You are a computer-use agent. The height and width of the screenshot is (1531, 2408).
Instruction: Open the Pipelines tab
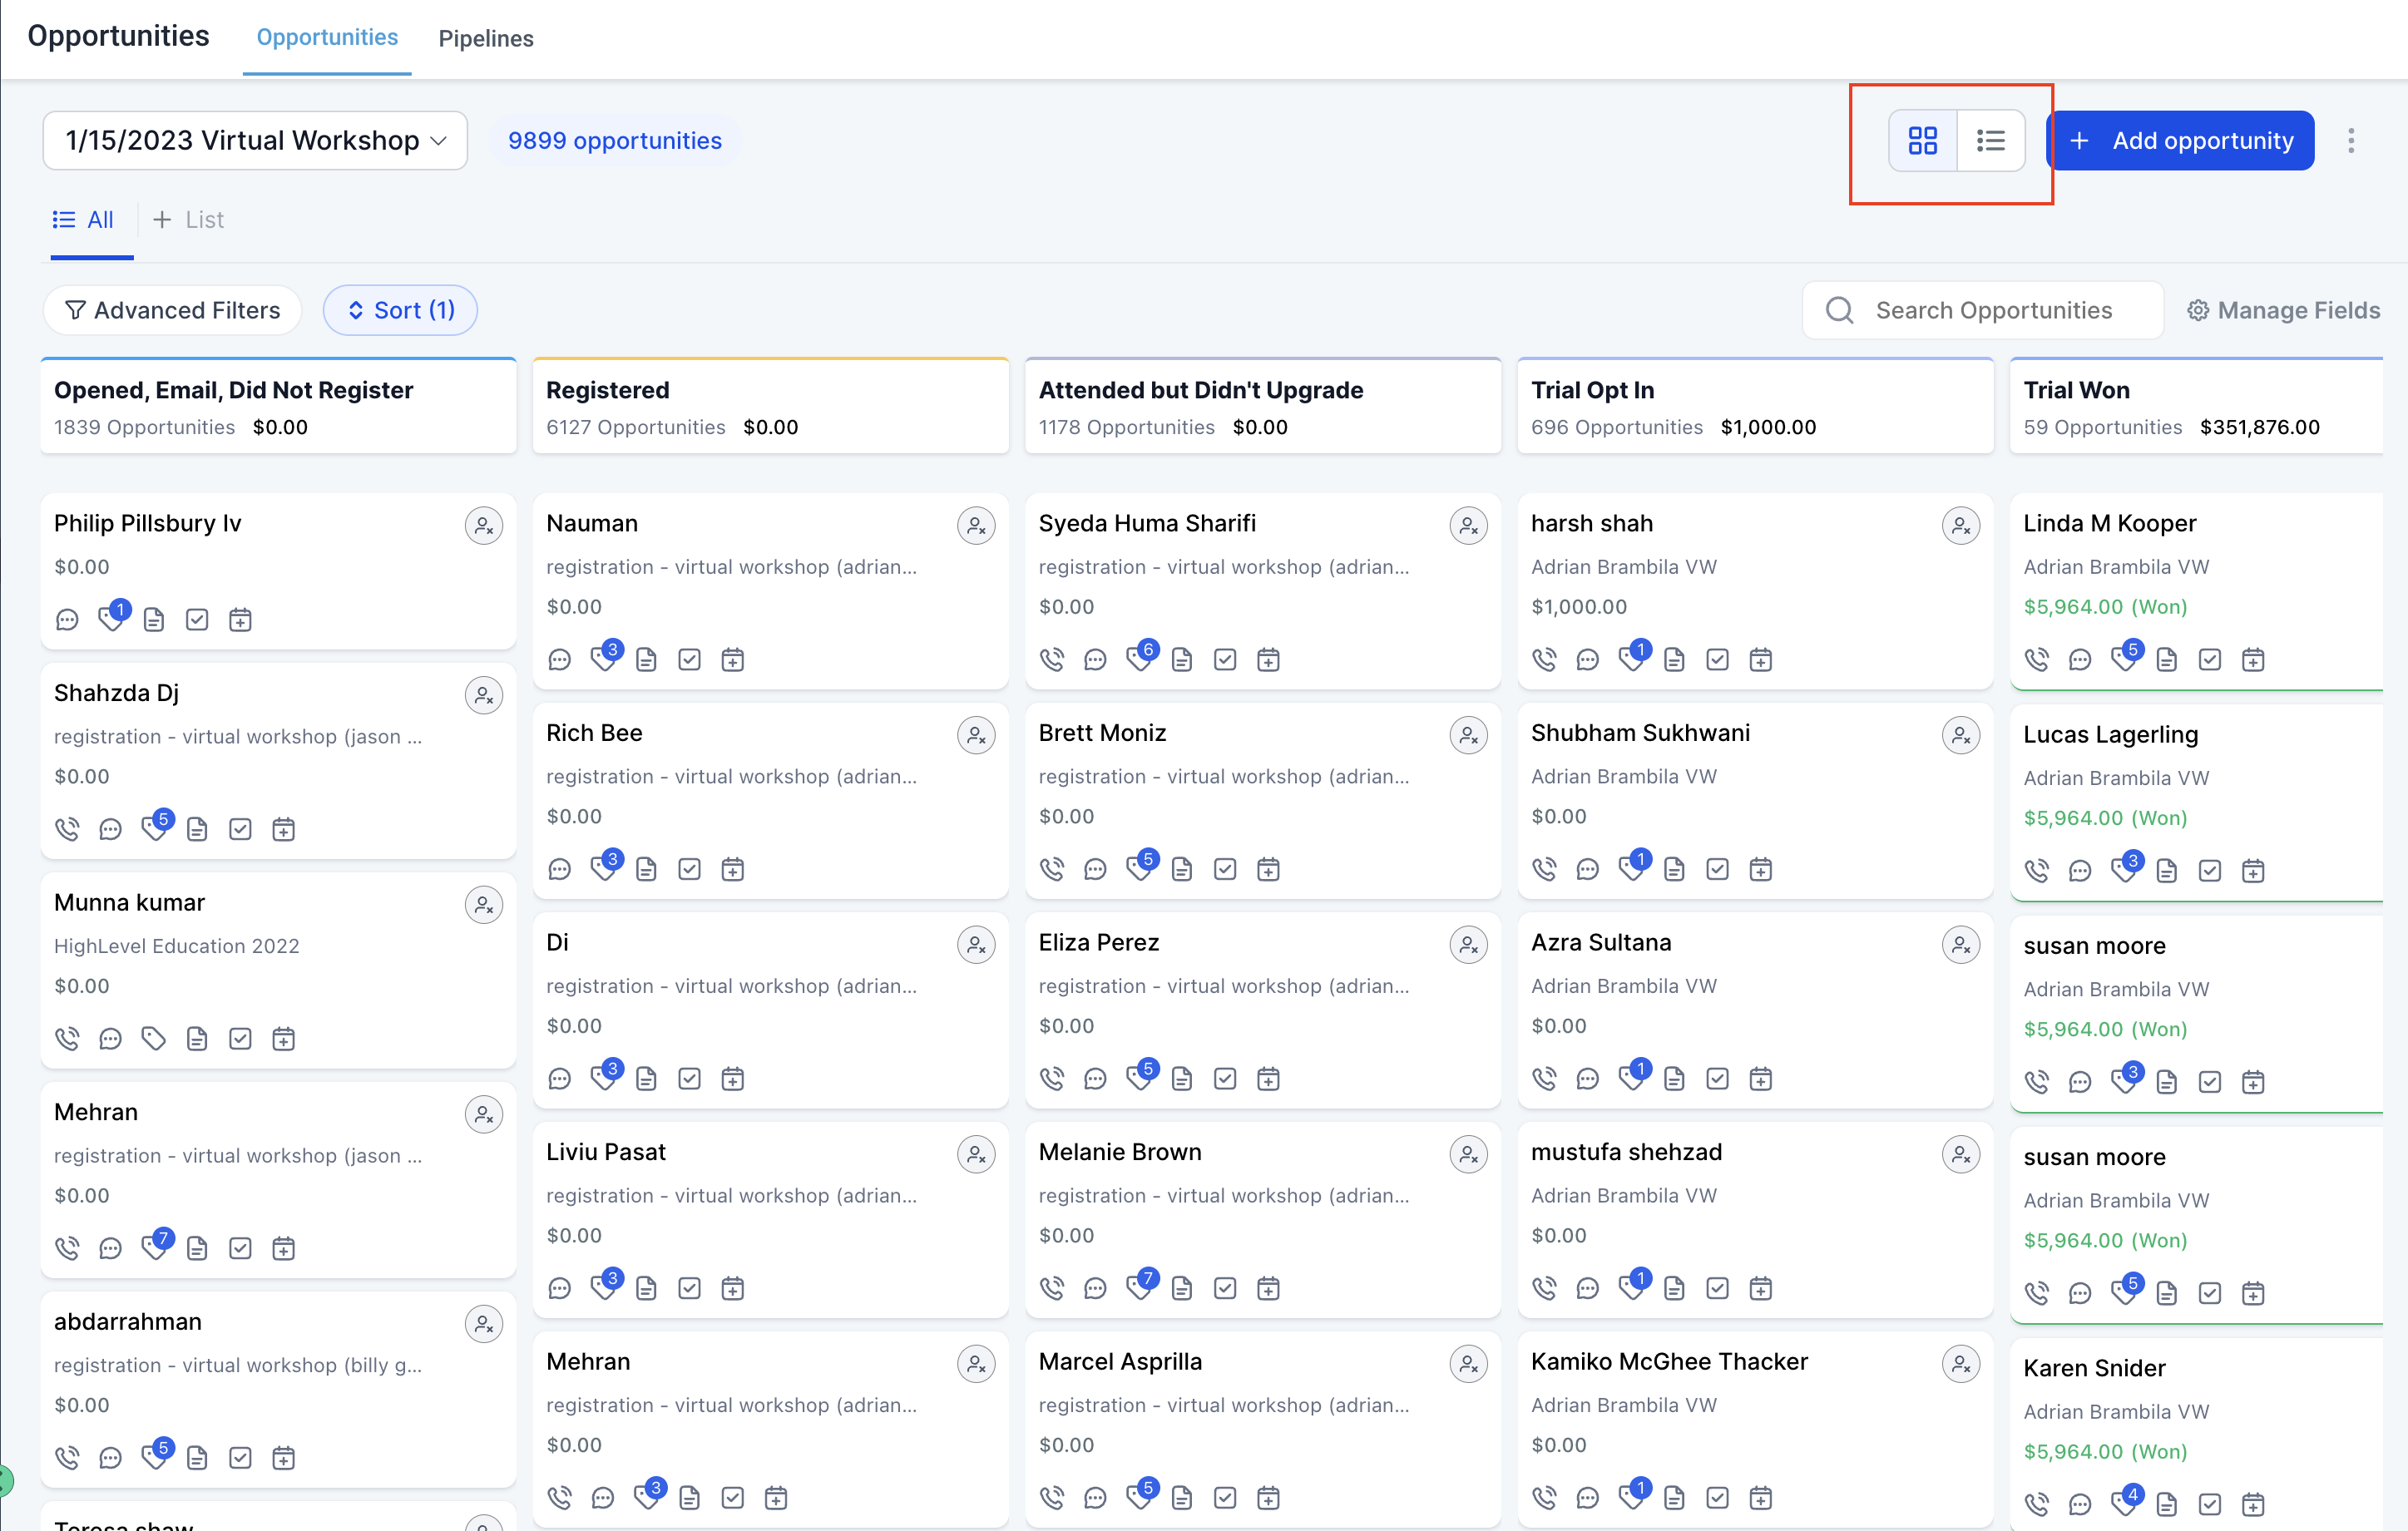click(486, 38)
